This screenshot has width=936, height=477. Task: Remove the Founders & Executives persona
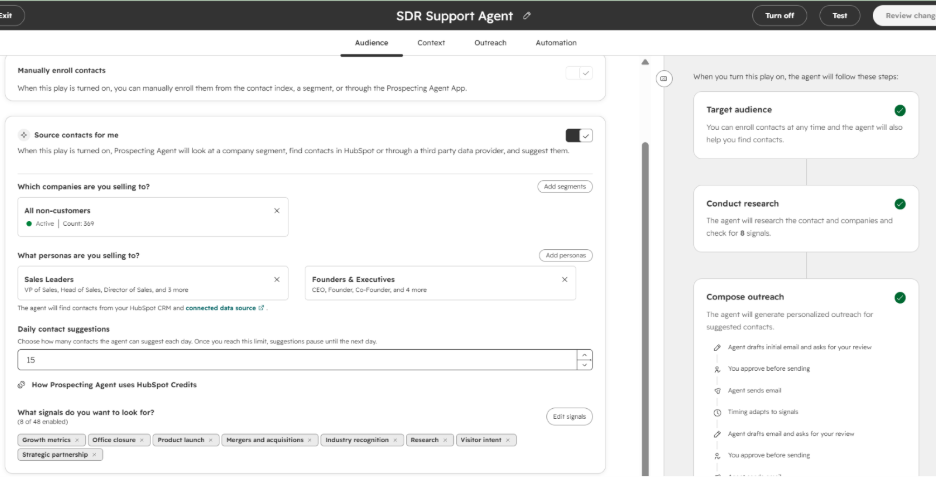pyautogui.click(x=564, y=279)
